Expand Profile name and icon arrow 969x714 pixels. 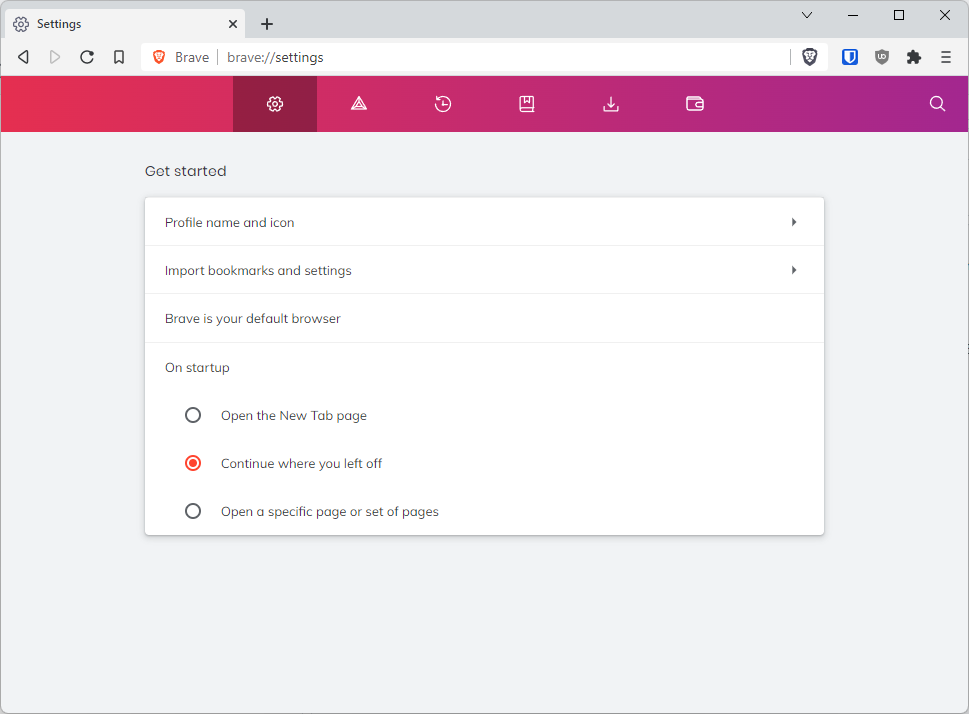click(794, 222)
